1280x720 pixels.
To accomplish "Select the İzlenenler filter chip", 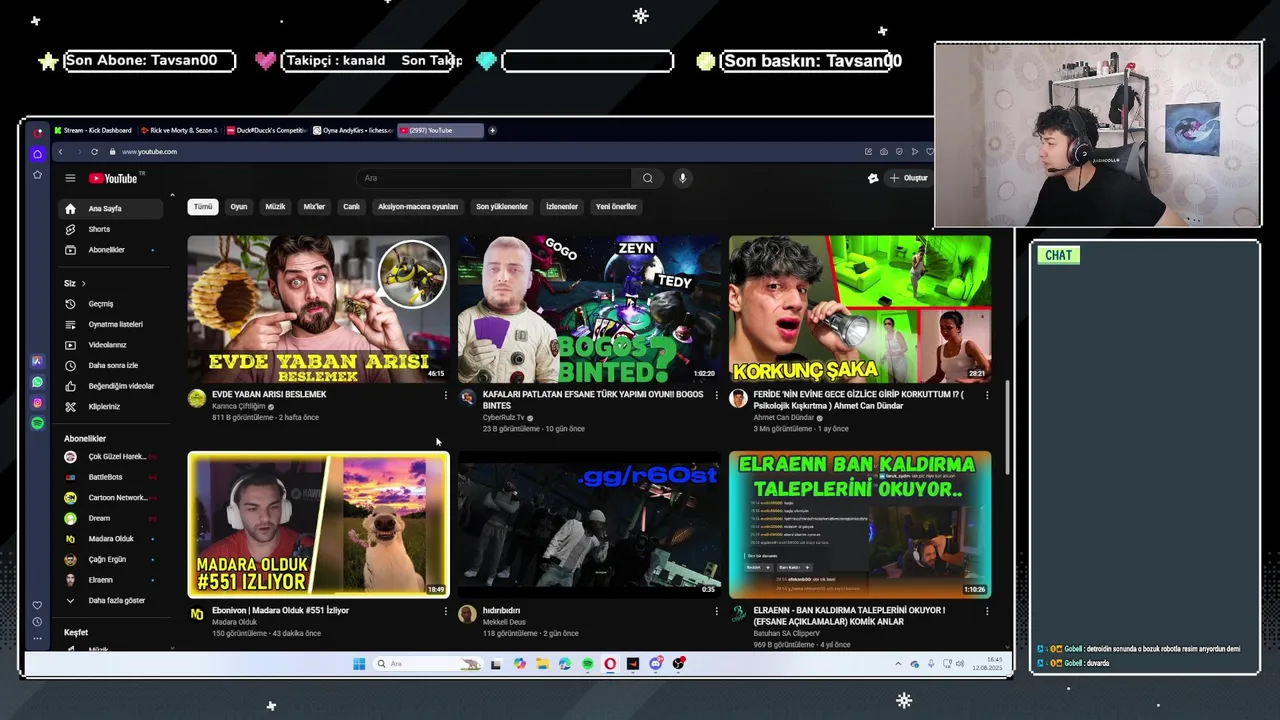I will 562,207.
